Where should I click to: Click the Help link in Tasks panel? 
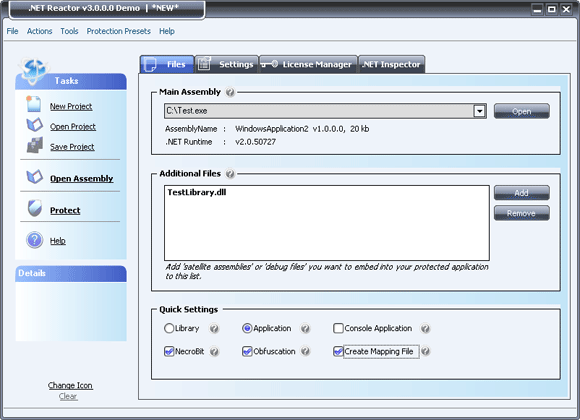pos(58,241)
